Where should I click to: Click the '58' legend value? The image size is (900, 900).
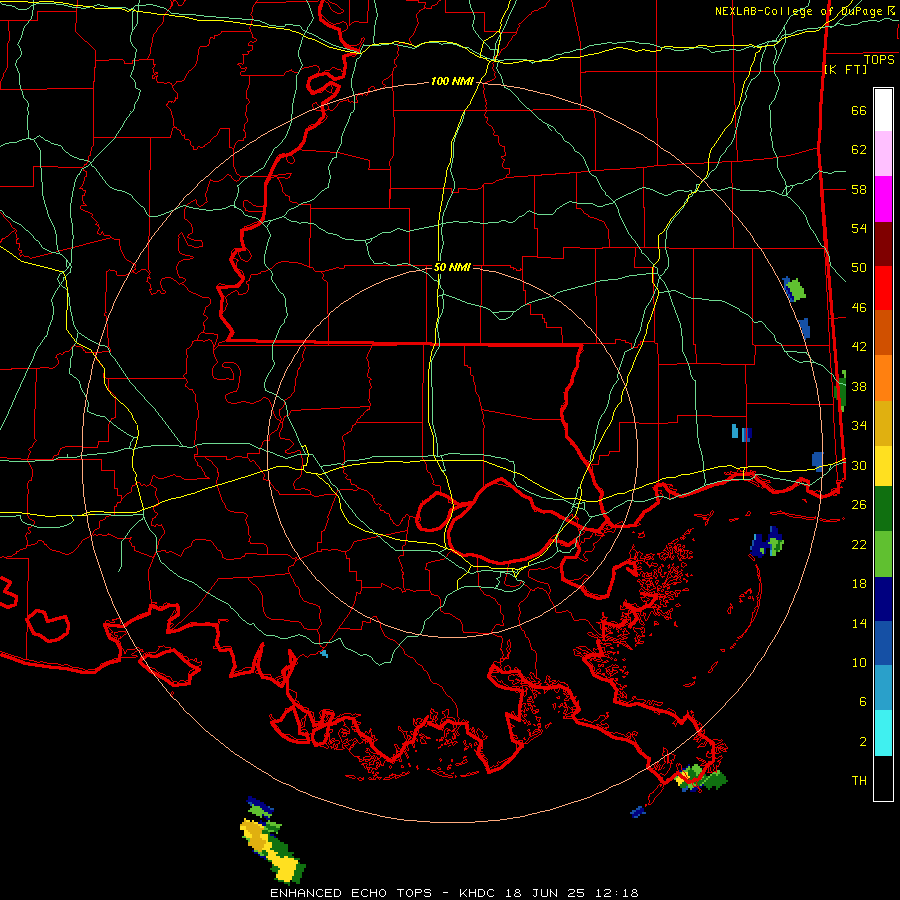tap(859, 189)
